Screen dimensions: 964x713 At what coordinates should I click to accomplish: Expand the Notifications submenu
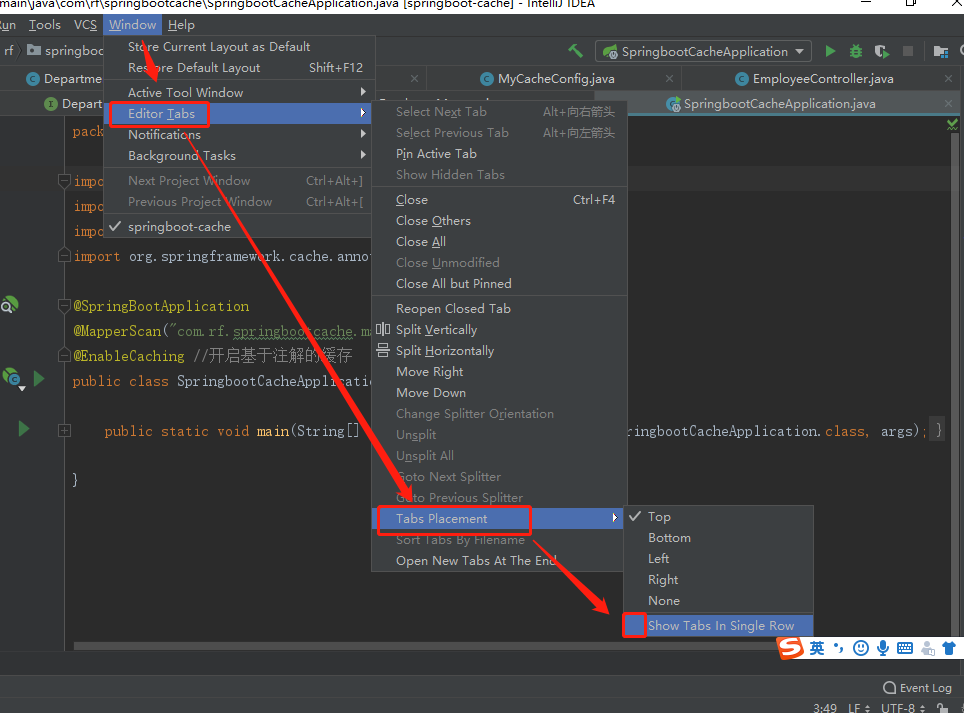(237, 135)
